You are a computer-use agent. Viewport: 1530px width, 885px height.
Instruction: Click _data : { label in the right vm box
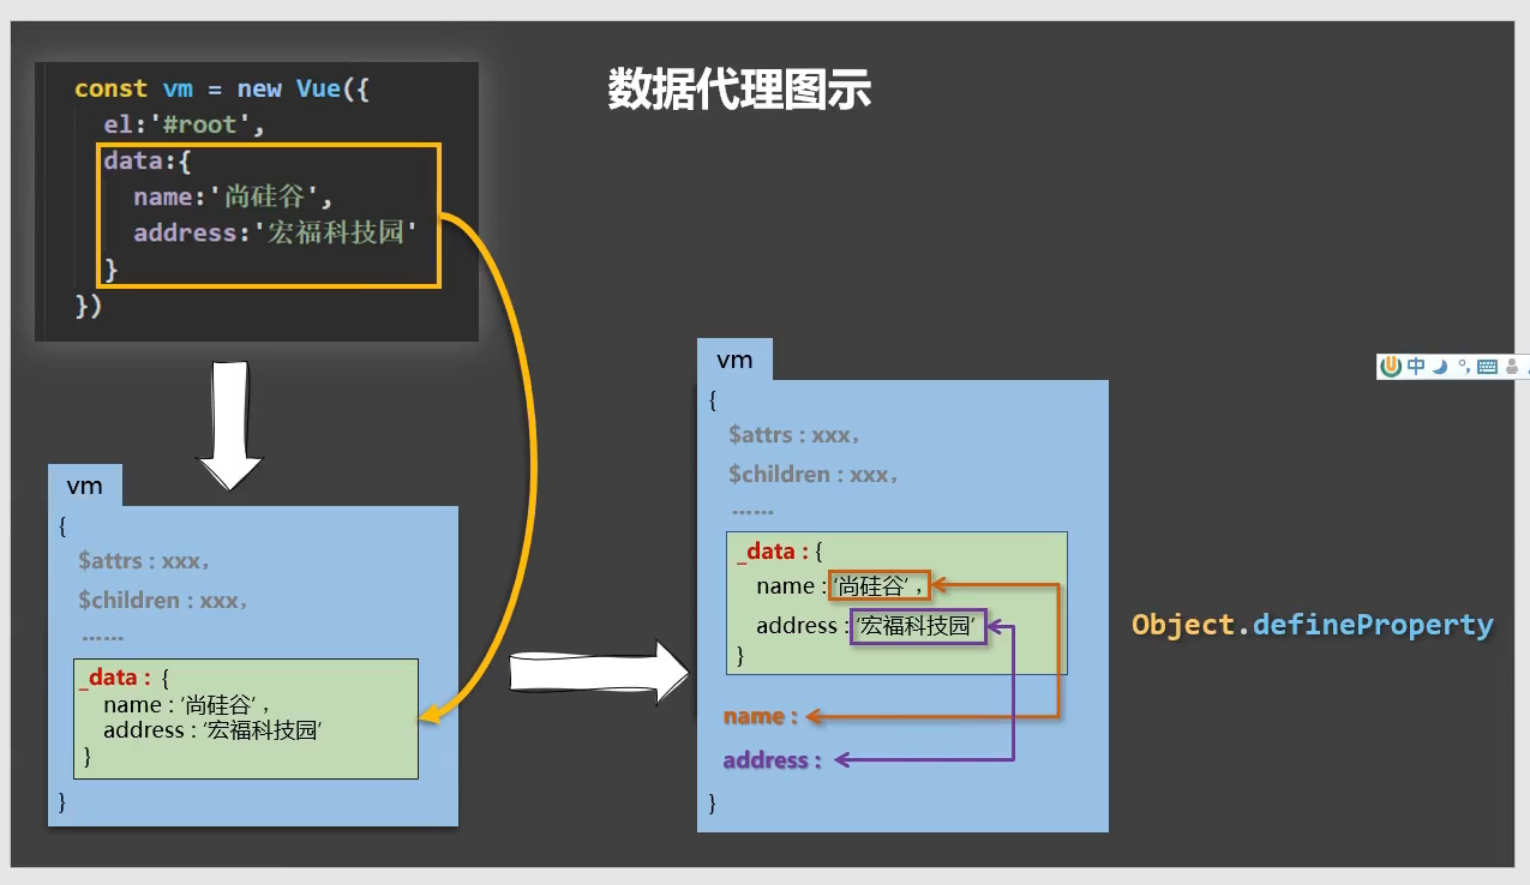(x=780, y=551)
